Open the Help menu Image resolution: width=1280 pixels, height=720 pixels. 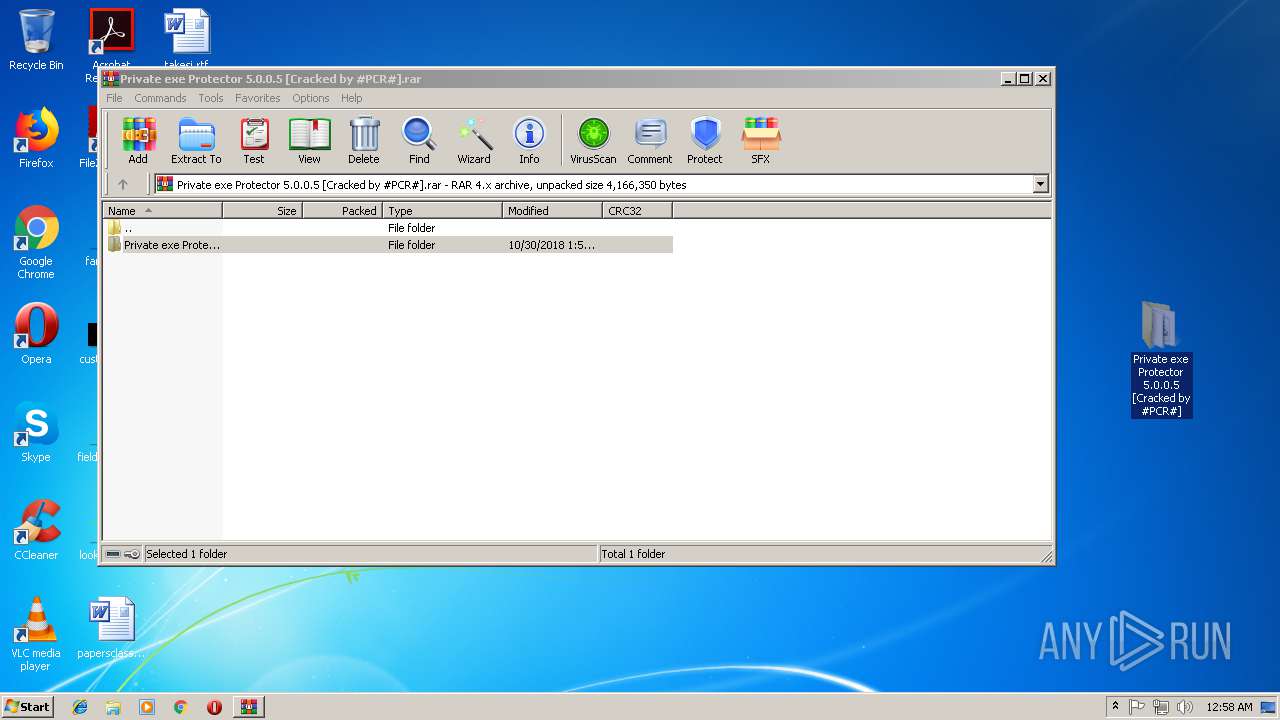click(x=351, y=98)
